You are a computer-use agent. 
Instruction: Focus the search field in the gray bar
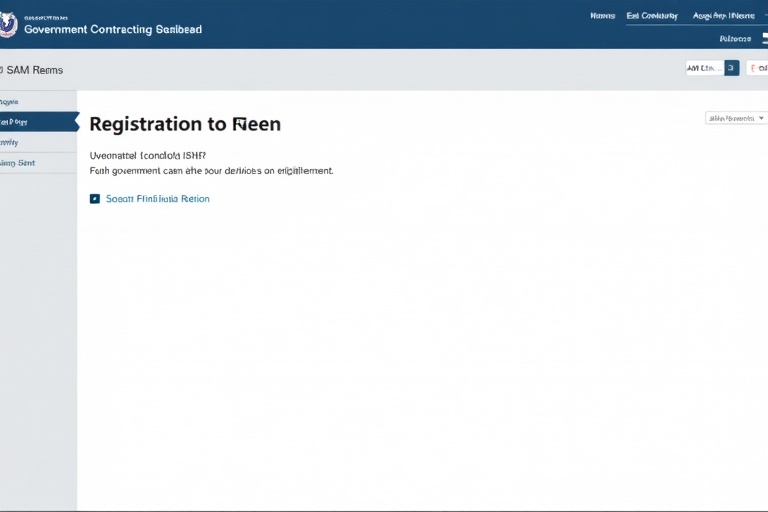pos(705,68)
